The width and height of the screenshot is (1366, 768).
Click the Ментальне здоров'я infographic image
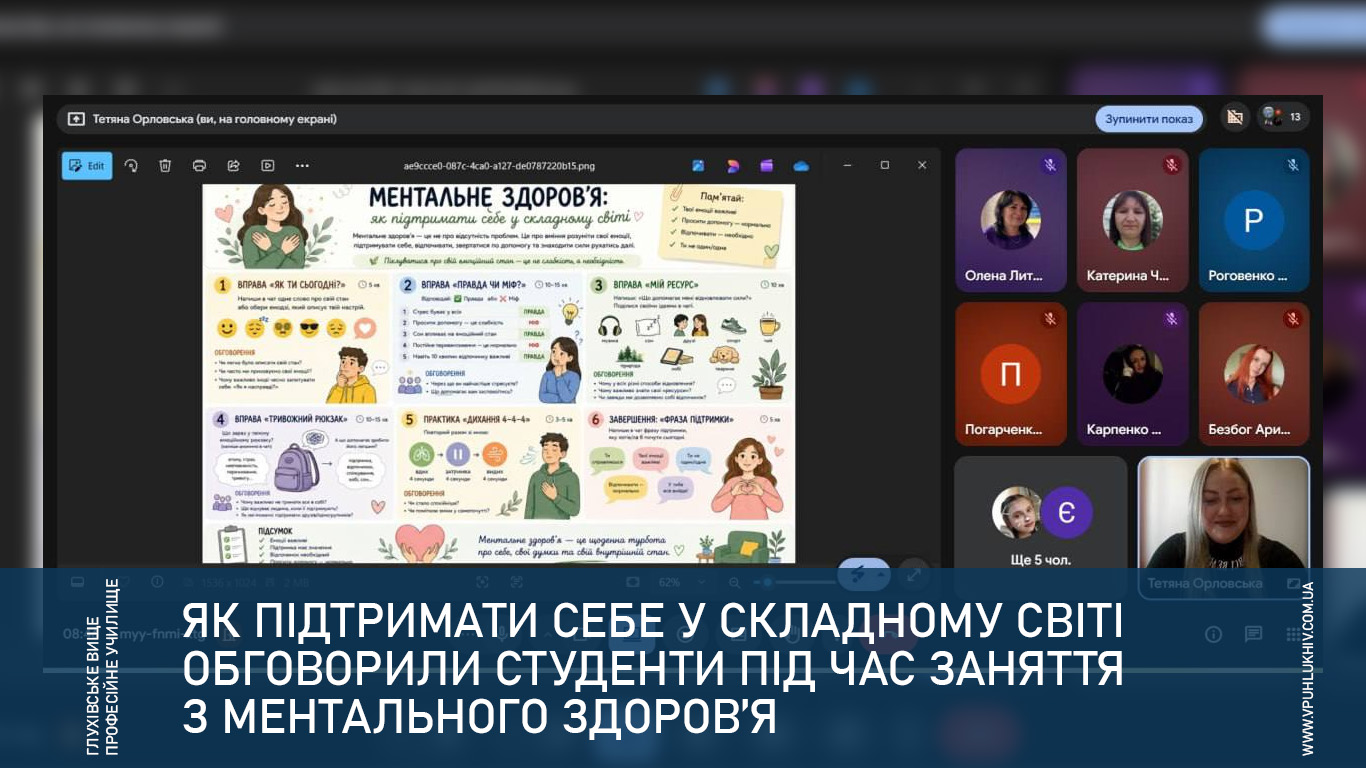point(499,373)
